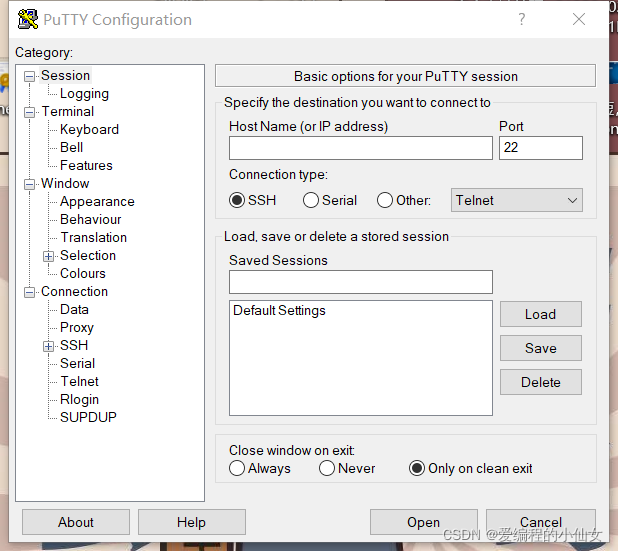Close the PuTTY Configuration window
The height and width of the screenshot is (551, 618).
click(579, 19)
